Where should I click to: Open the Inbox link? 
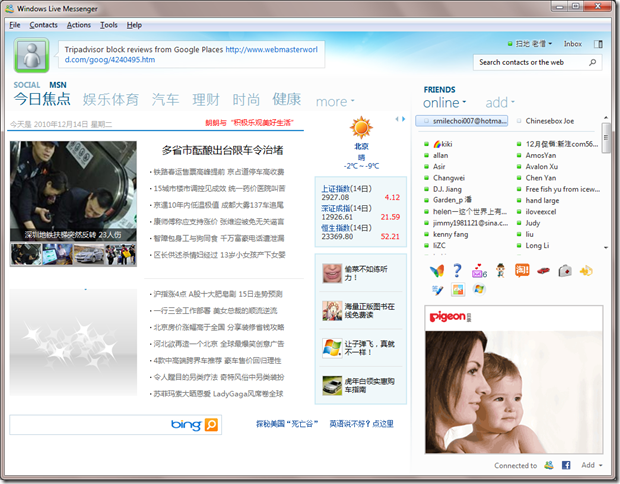[572, 44]
